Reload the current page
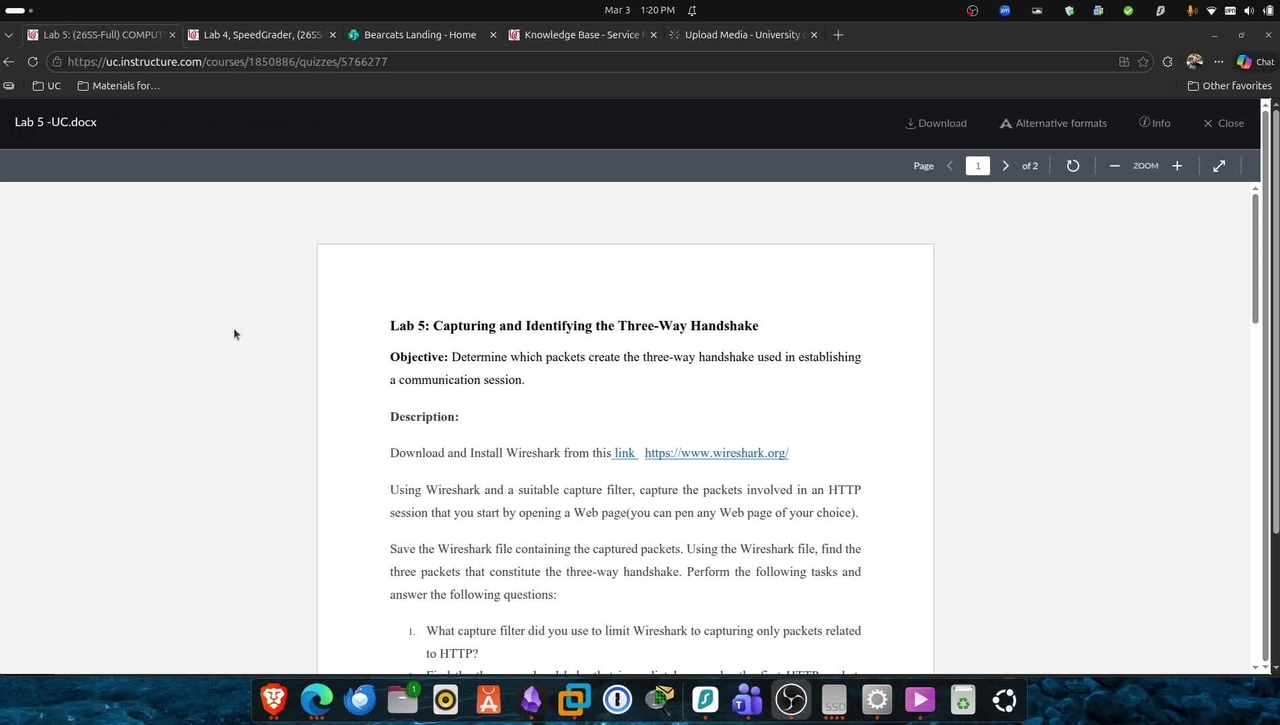 point(33,62)
